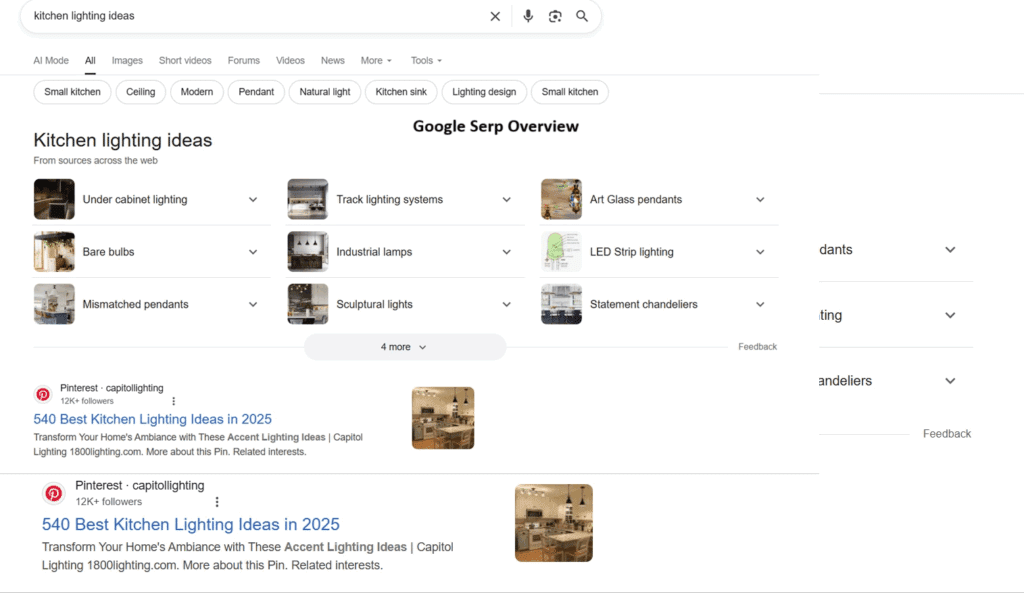The image size is (1024, 593).
Task: Click the Pinterest logo on the first result
Action: pos(43,394)
